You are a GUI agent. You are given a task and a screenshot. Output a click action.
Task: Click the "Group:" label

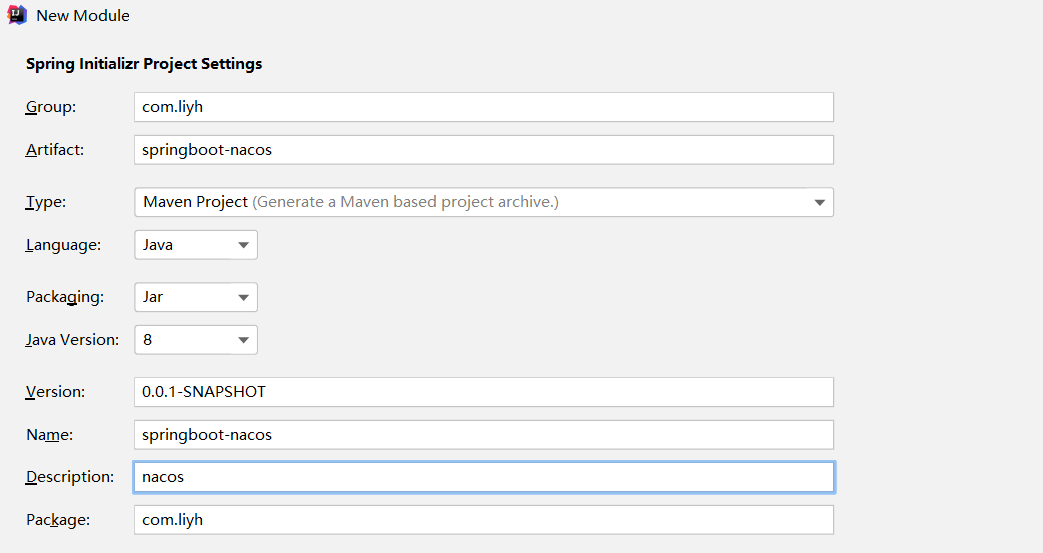click(x=51, y=107)
